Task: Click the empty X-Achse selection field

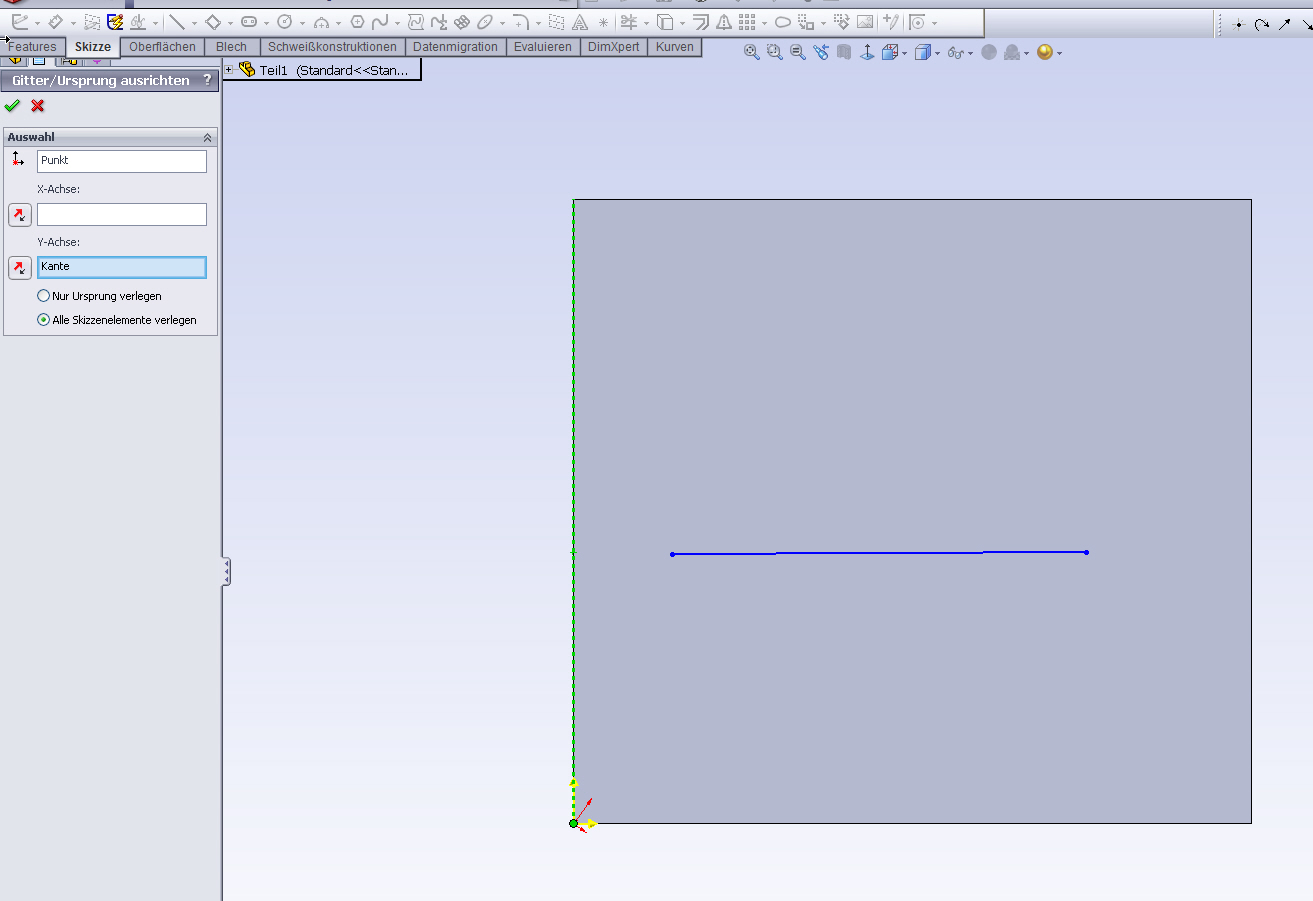Action: (x=122, y=214)
